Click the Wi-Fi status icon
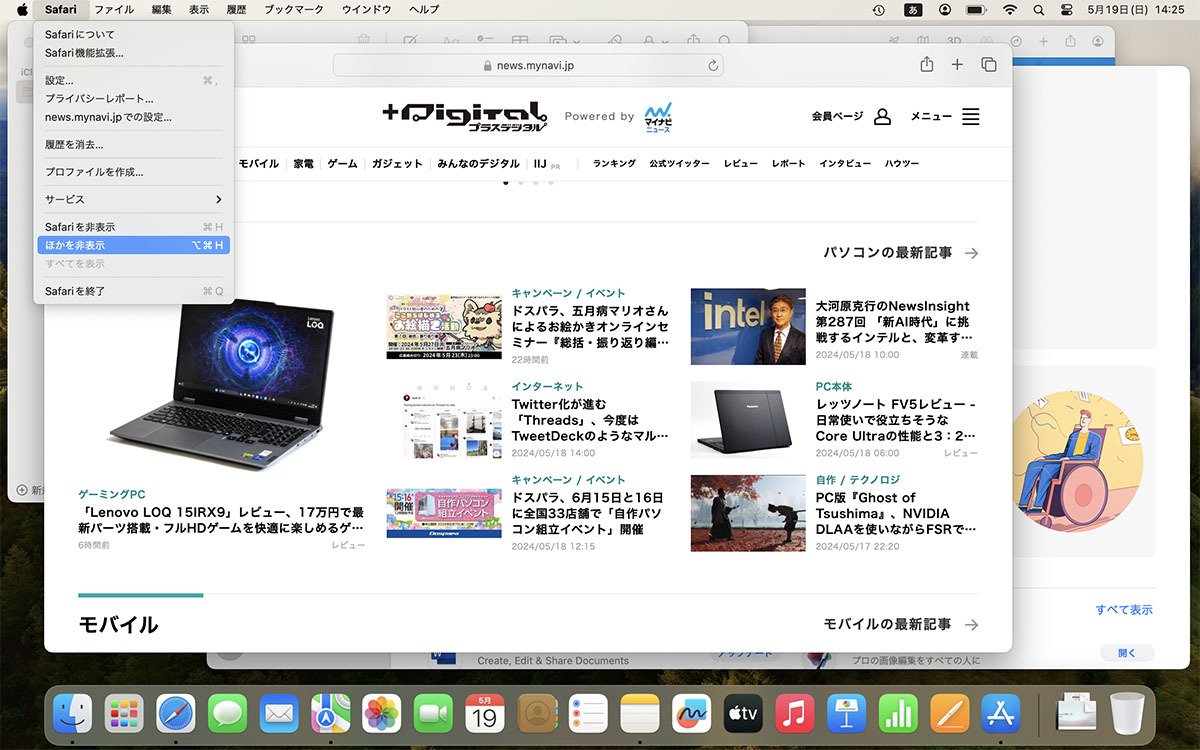 [x=1009, y=10]
